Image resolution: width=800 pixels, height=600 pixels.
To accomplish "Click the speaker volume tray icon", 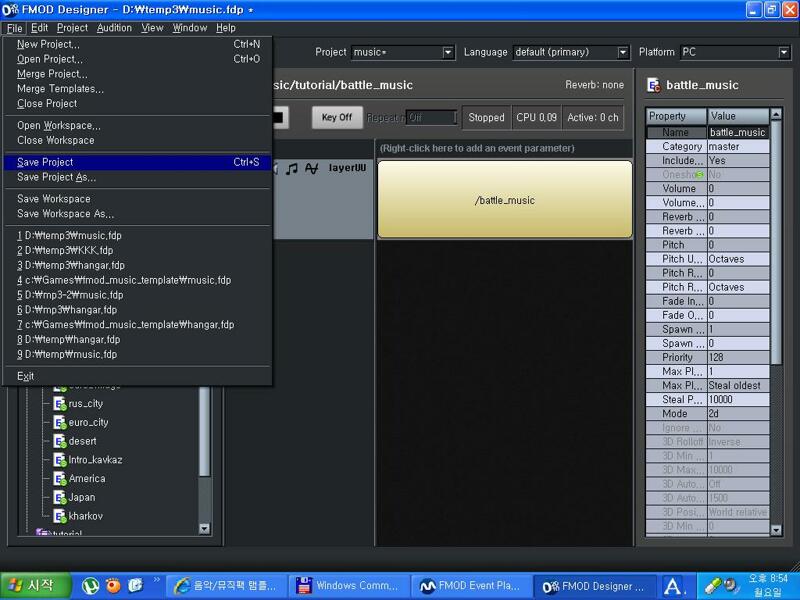I will click(732, 585).
